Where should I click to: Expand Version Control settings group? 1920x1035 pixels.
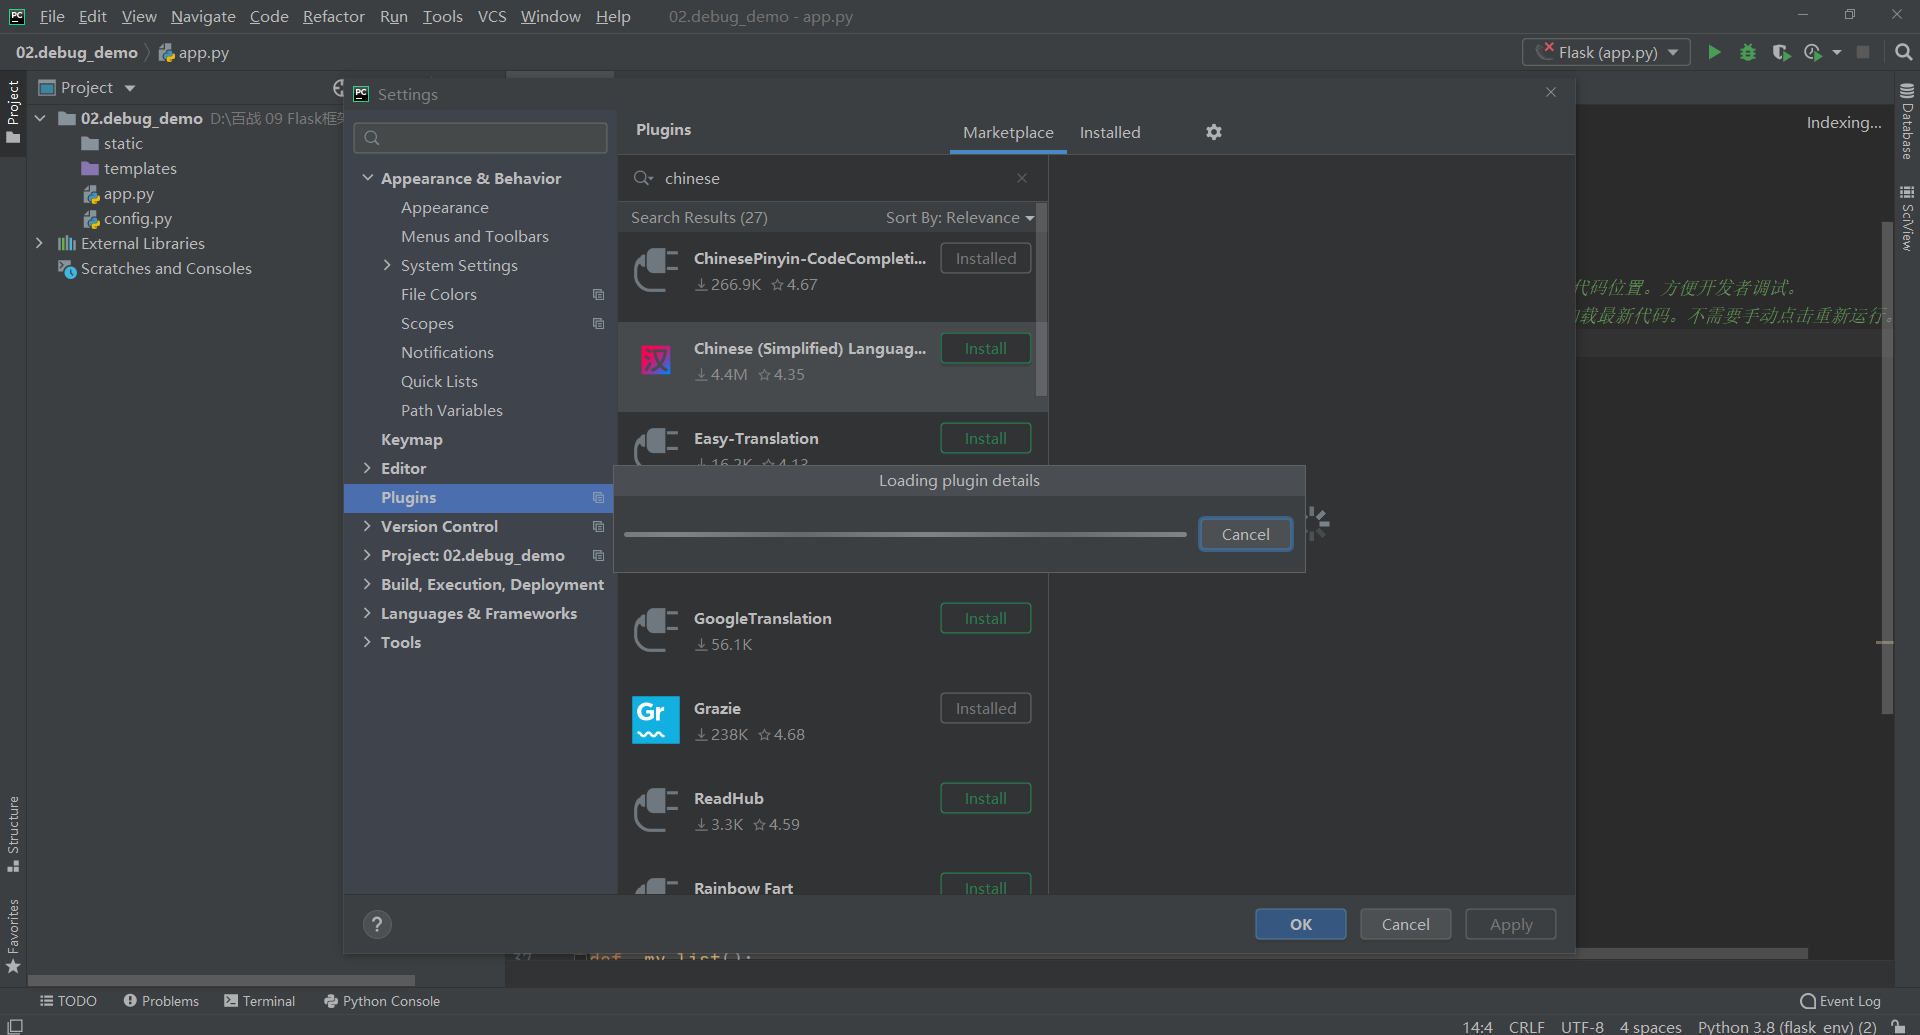368,526
